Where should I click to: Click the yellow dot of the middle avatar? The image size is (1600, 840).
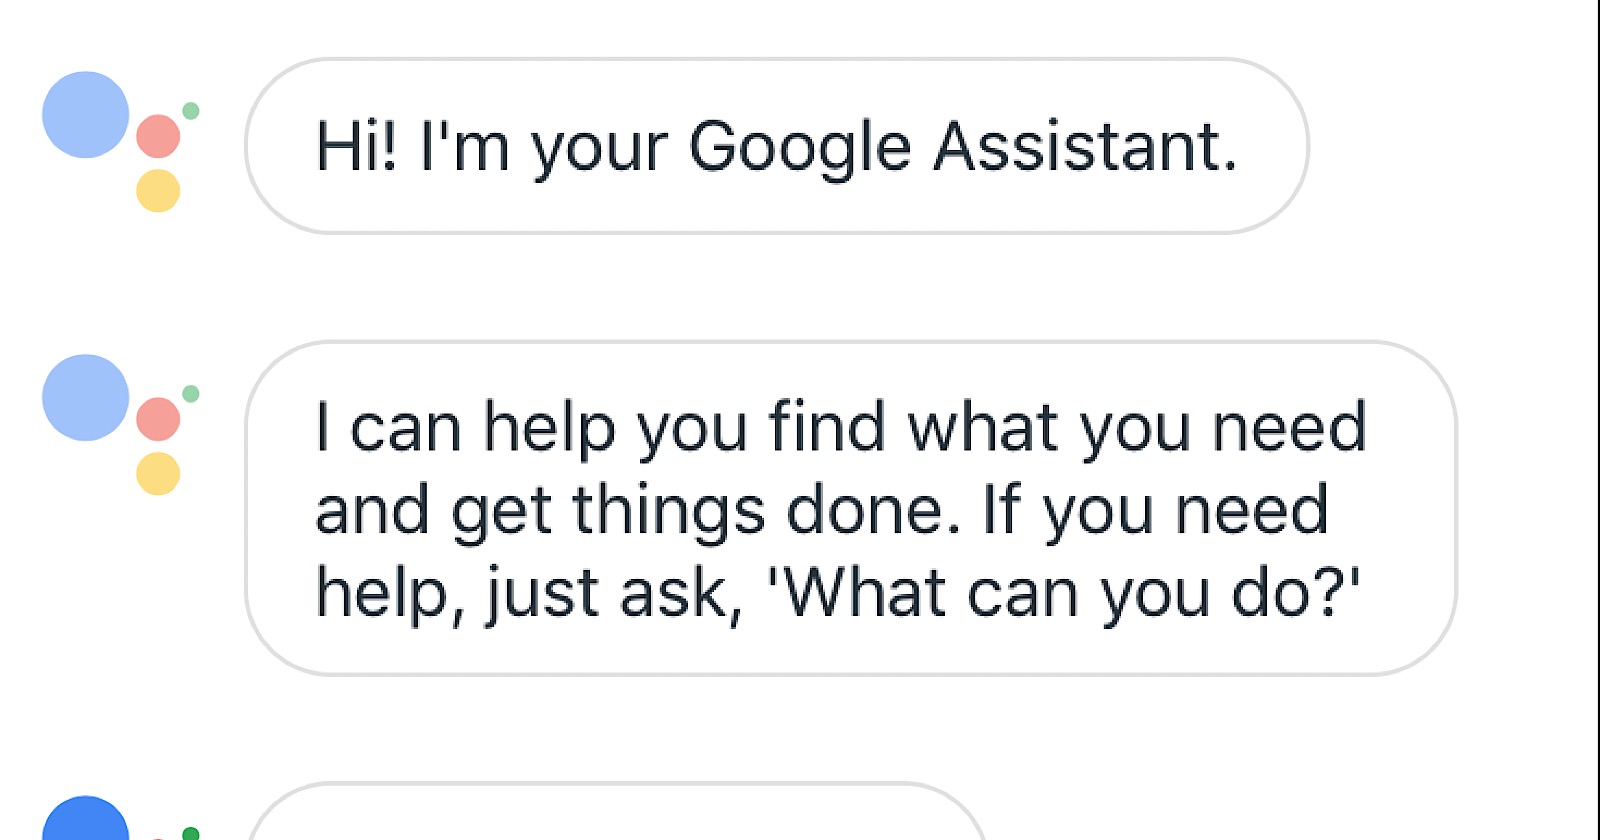(156, 472)
